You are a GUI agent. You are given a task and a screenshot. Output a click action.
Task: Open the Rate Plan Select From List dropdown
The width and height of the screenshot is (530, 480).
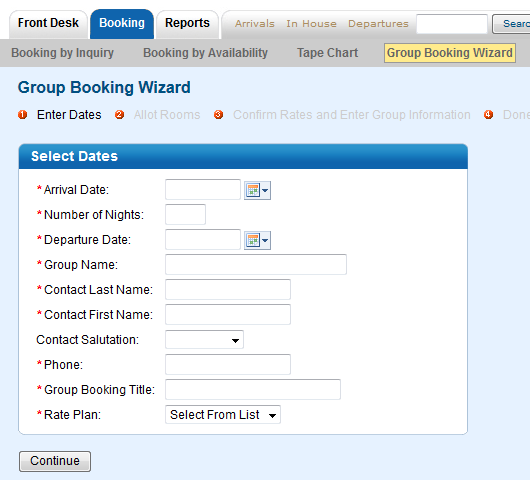pos(223,415)
